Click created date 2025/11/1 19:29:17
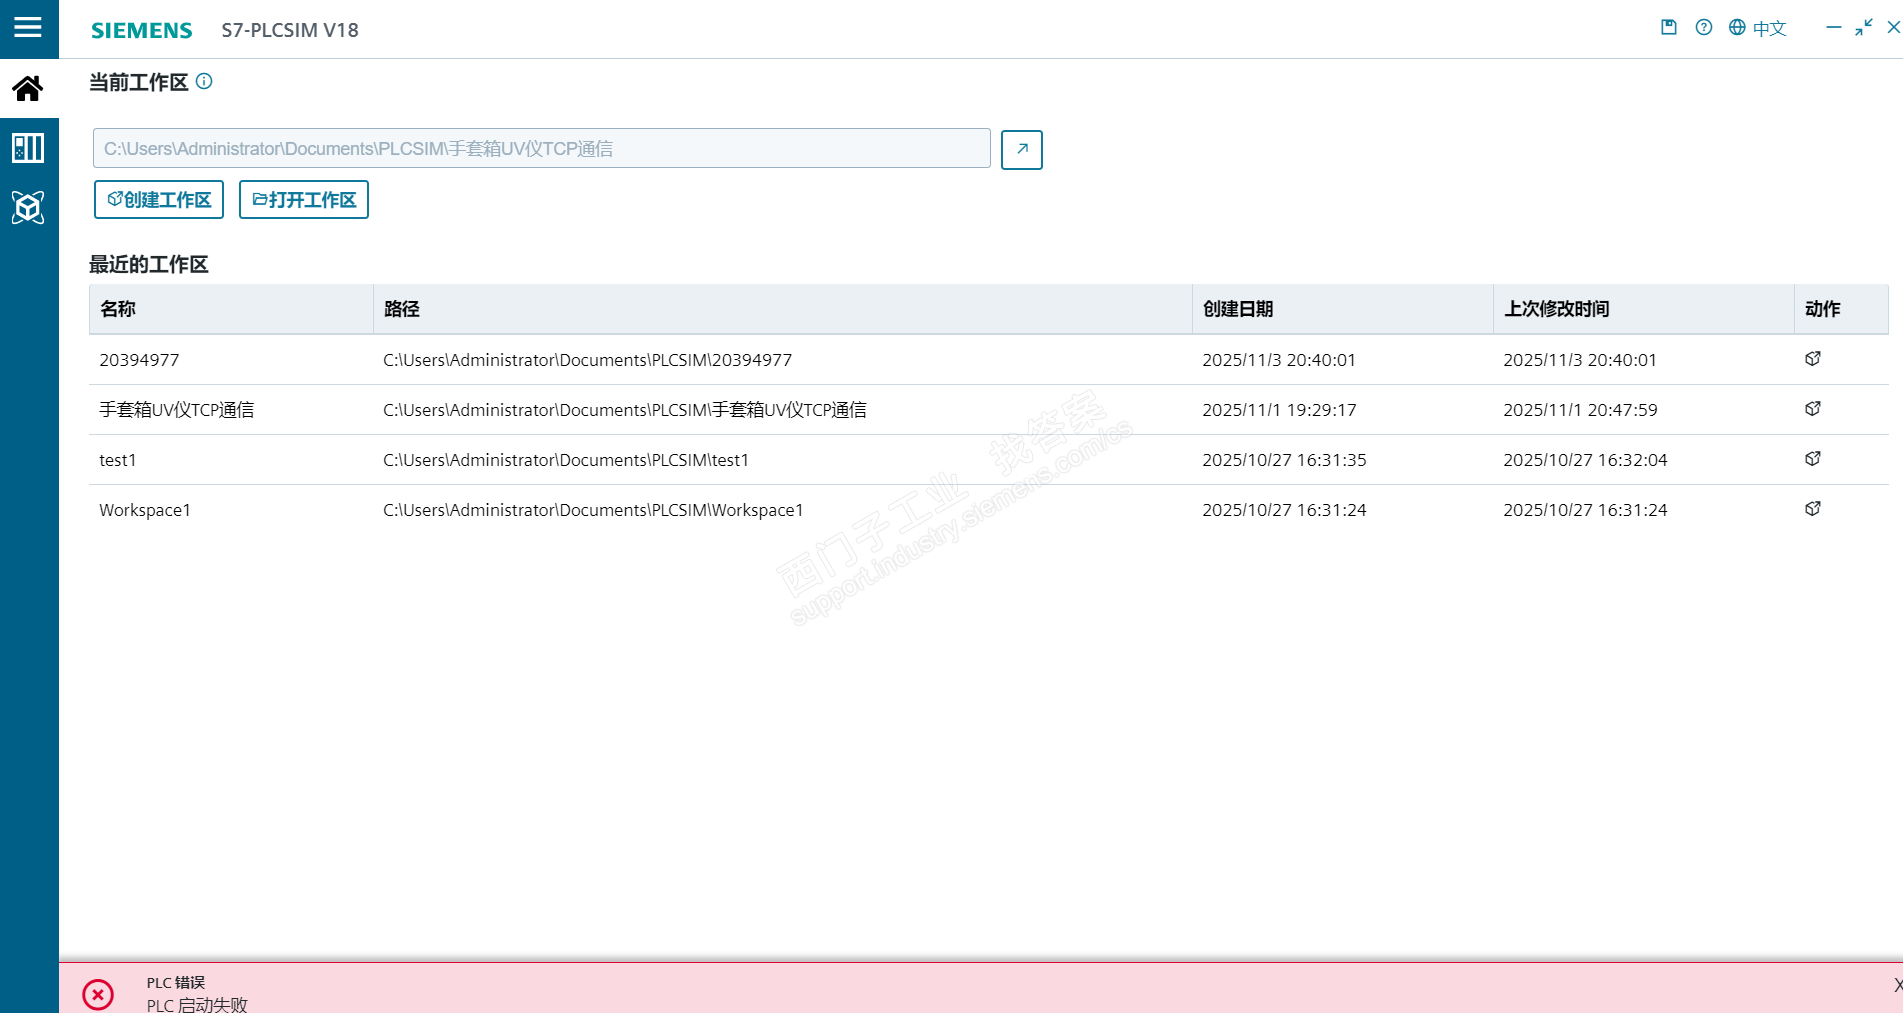Viewport: 1903px width, 1013px height. click(x=1279, y=410)
